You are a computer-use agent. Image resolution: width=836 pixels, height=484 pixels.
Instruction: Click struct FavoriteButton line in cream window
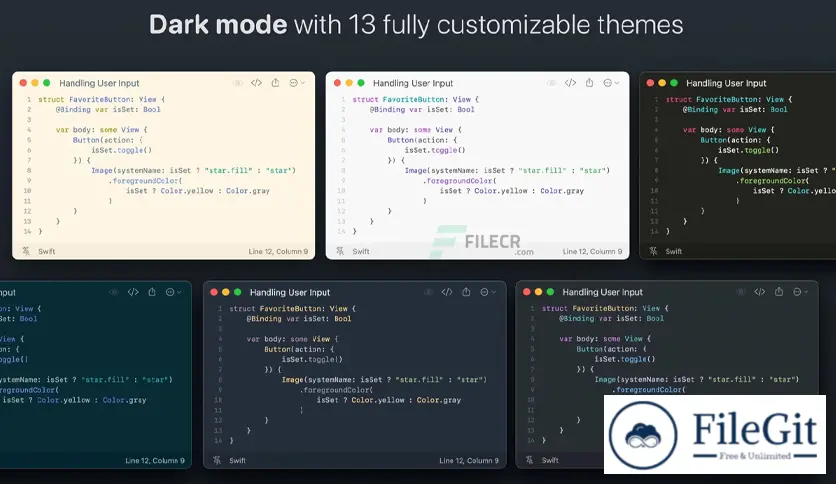pyautogui.click(x=101, y=100)
